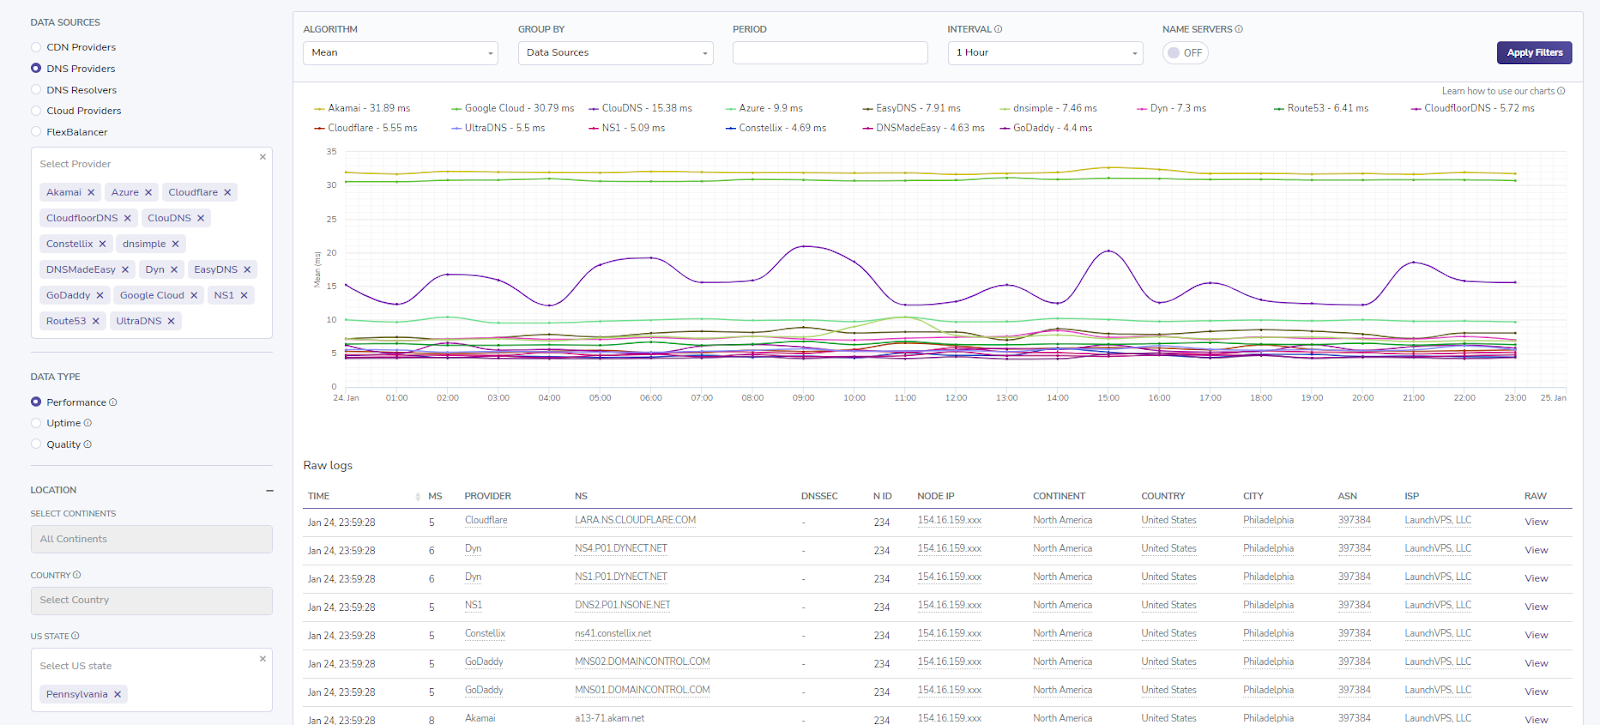
Task: Toggle Akamai series in chart legend
Action: (362, 108)
